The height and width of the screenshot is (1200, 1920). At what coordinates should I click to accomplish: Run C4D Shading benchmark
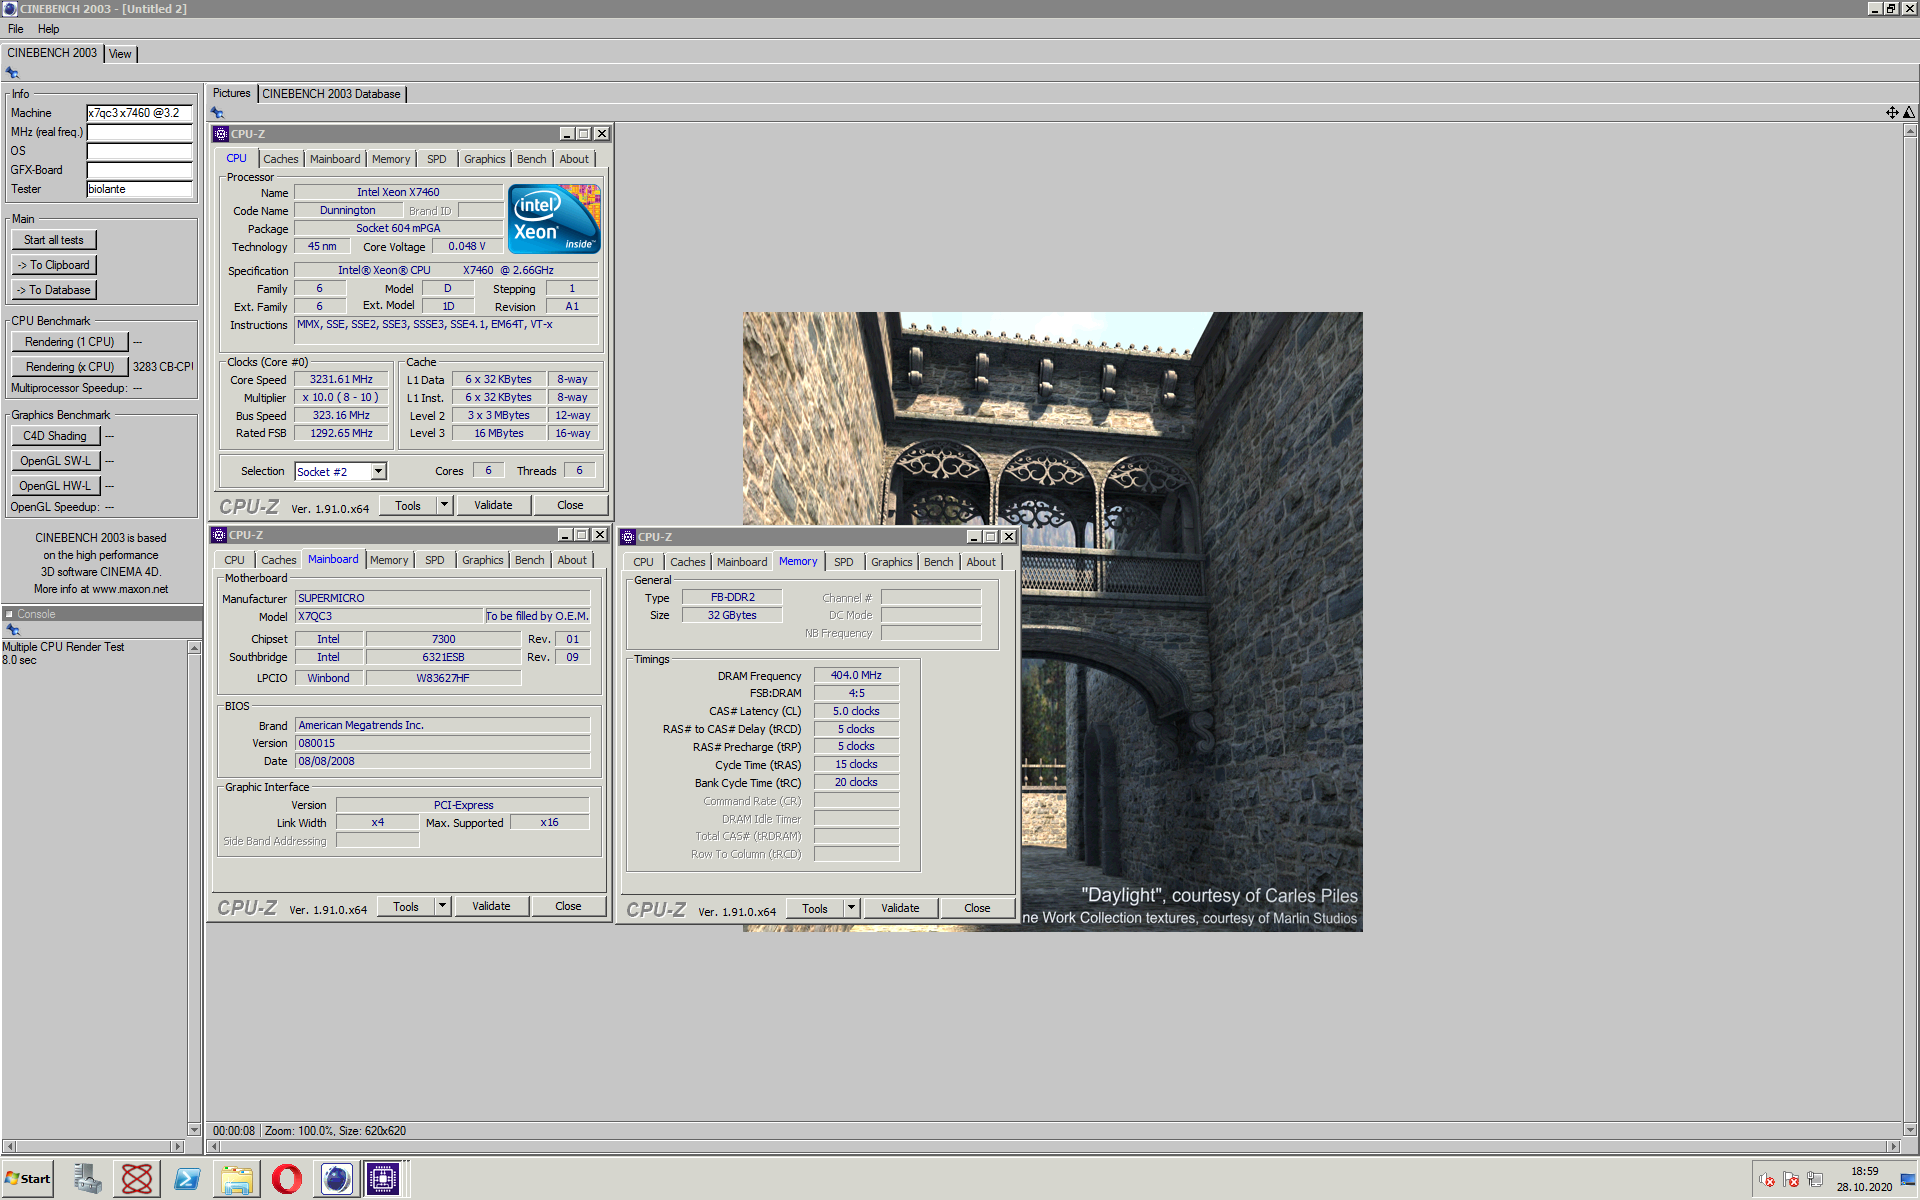[55, 436]
